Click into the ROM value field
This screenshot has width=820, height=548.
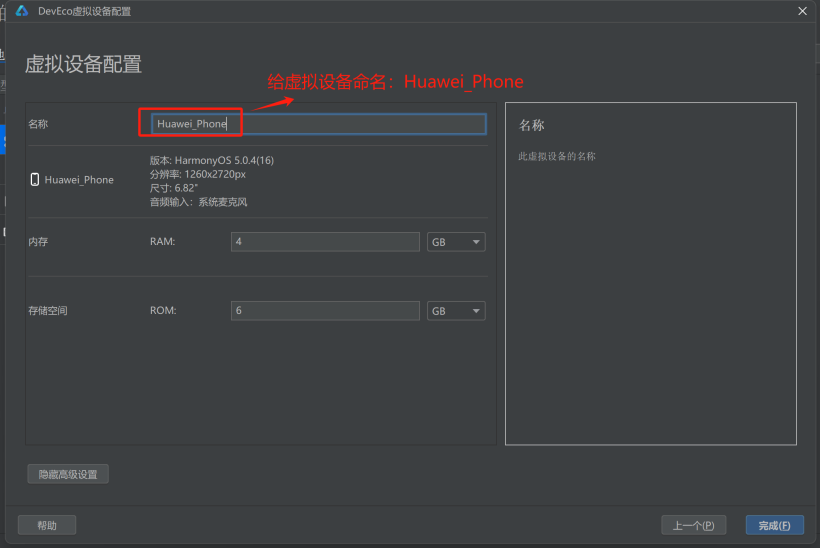(325, 311)
